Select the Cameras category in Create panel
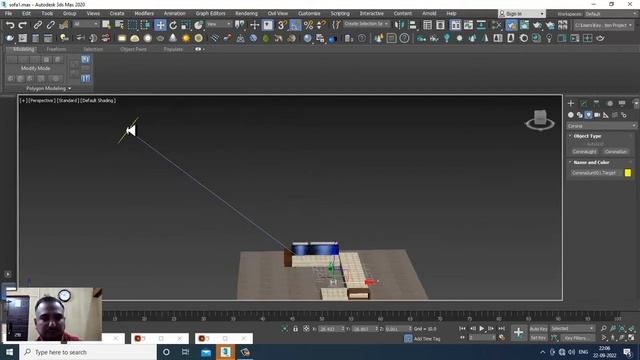 tap(597, 115)
